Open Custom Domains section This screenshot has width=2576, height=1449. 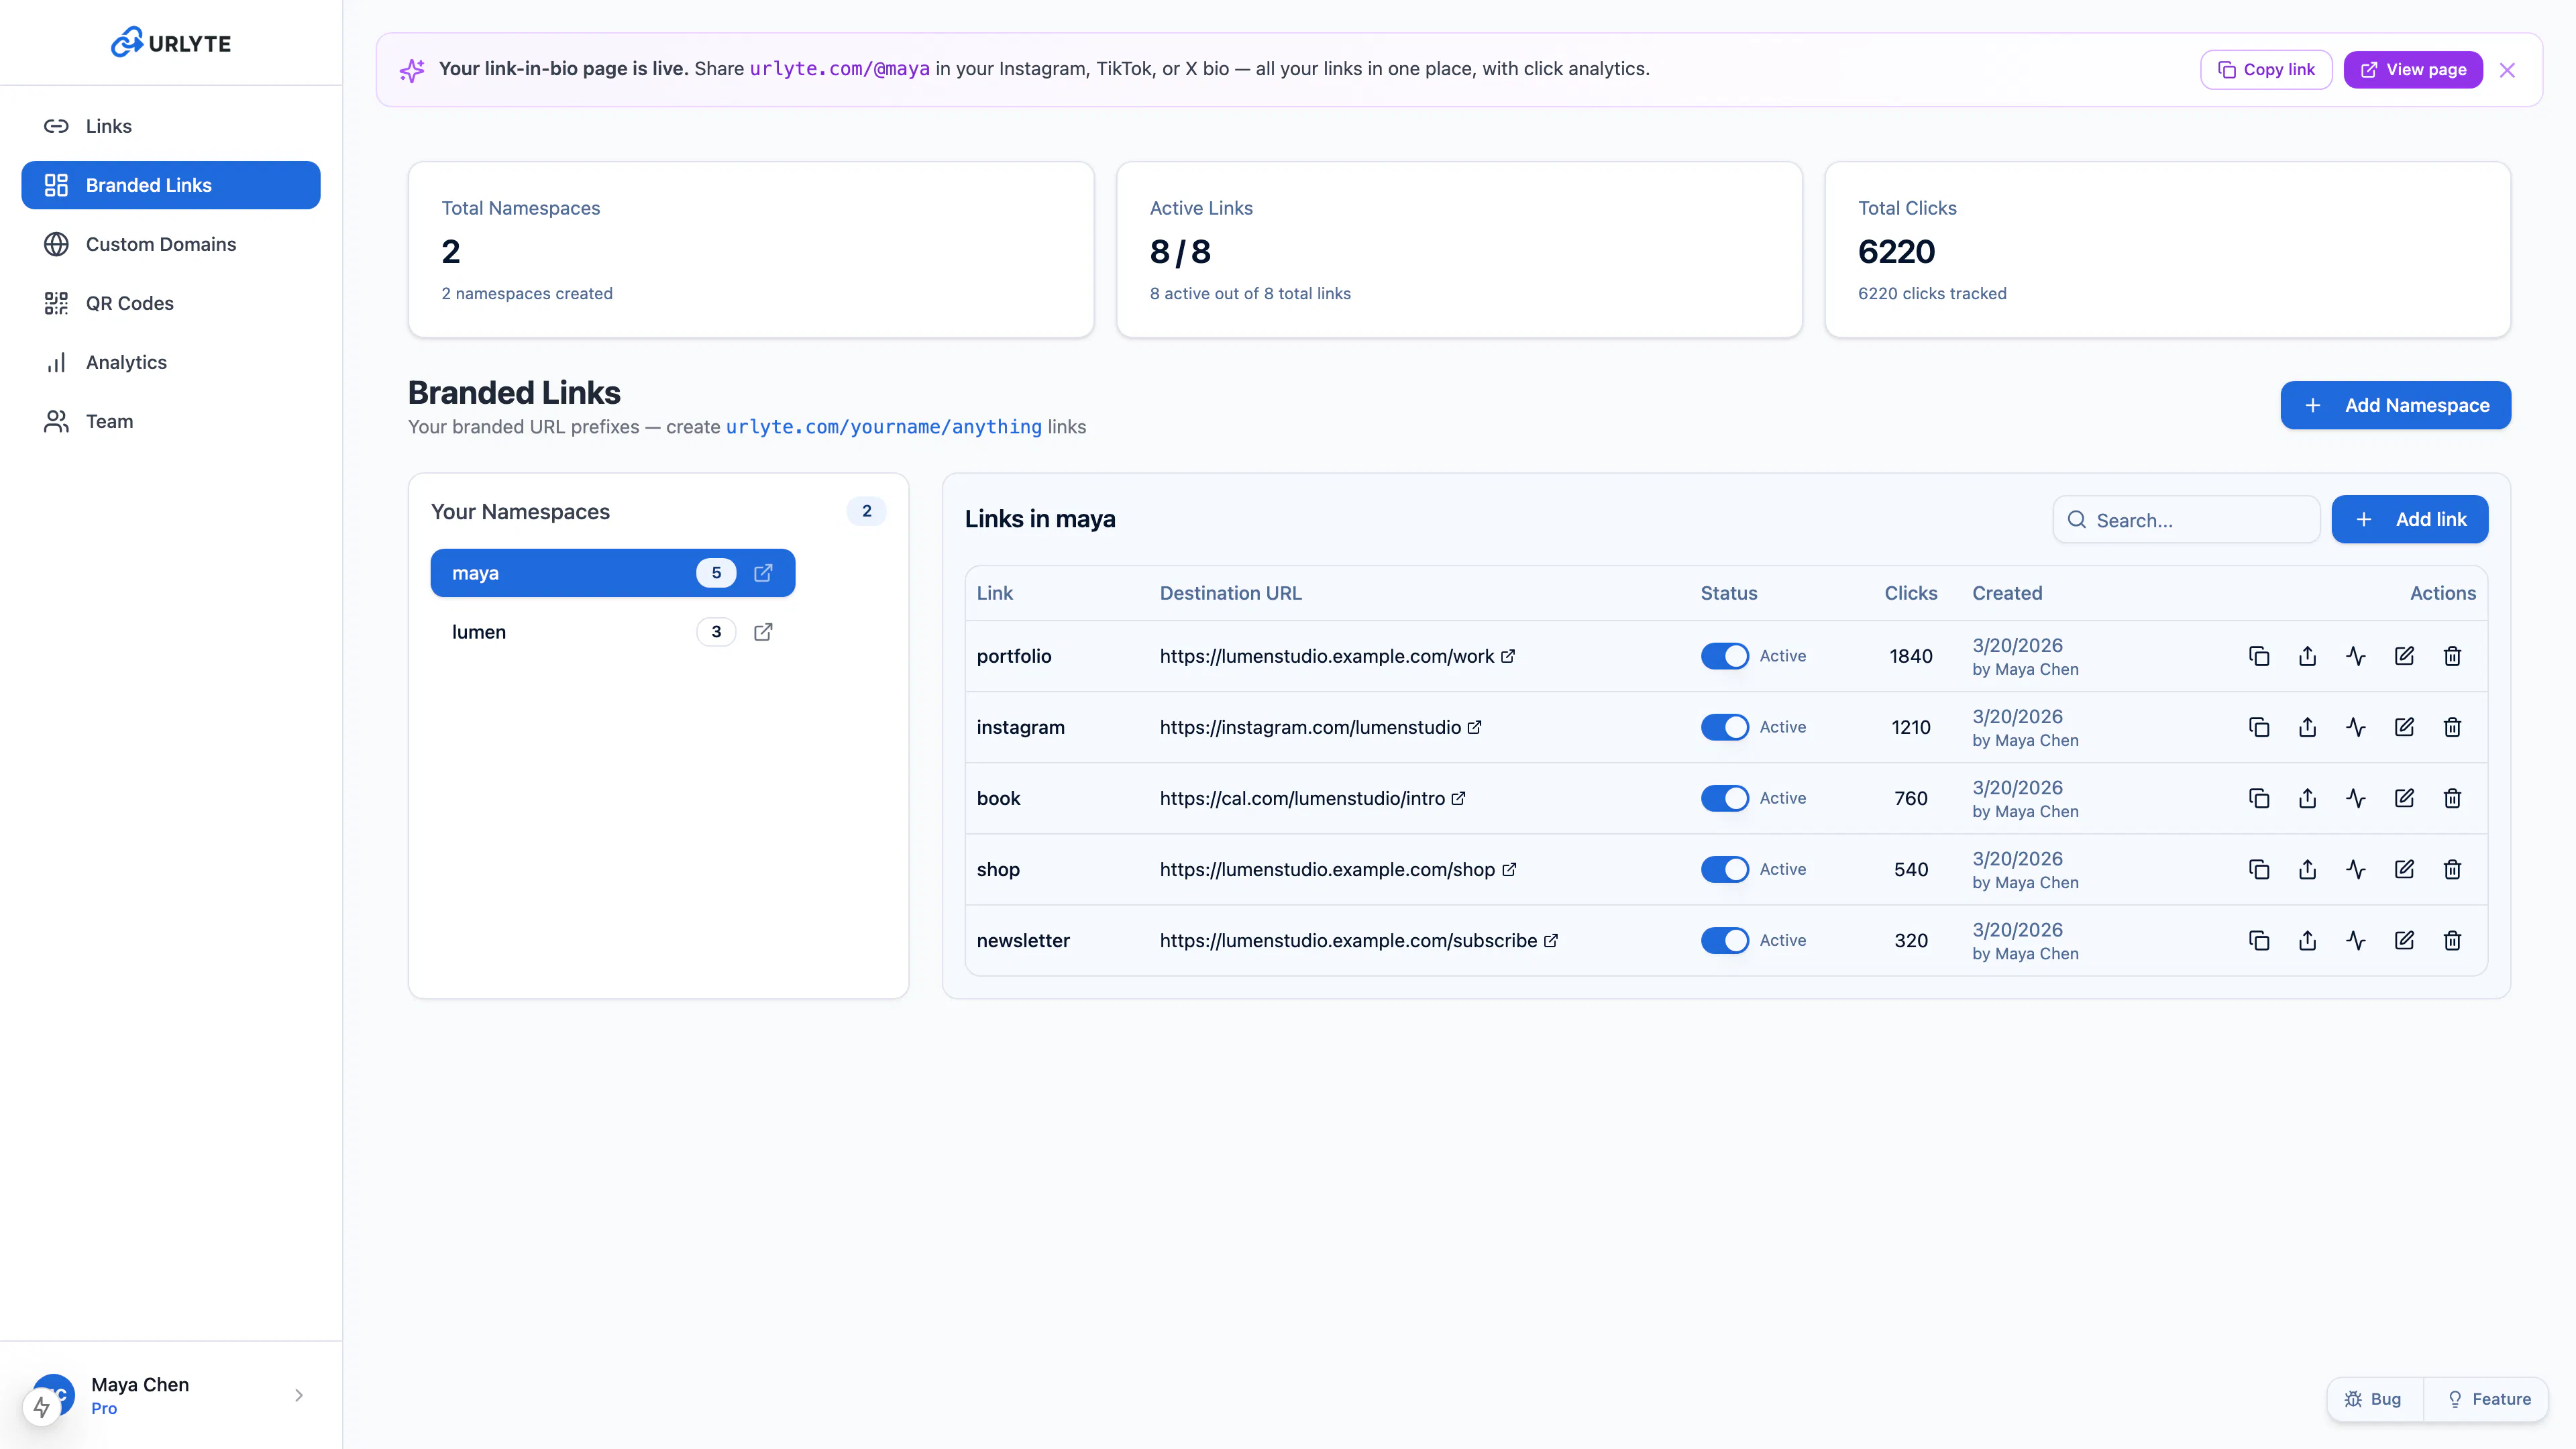tap(171, 244)
